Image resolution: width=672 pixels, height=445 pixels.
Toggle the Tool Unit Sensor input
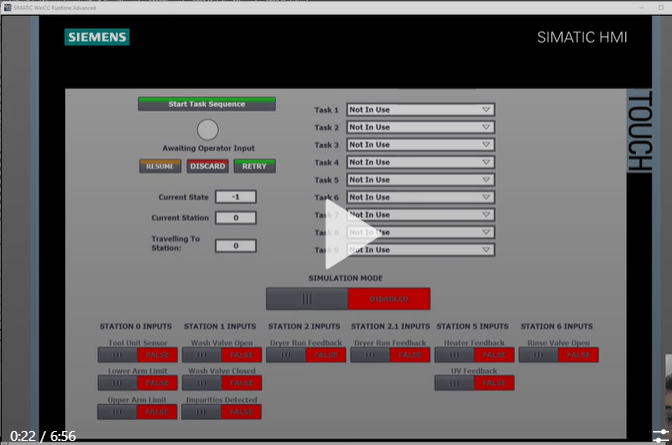136,355
